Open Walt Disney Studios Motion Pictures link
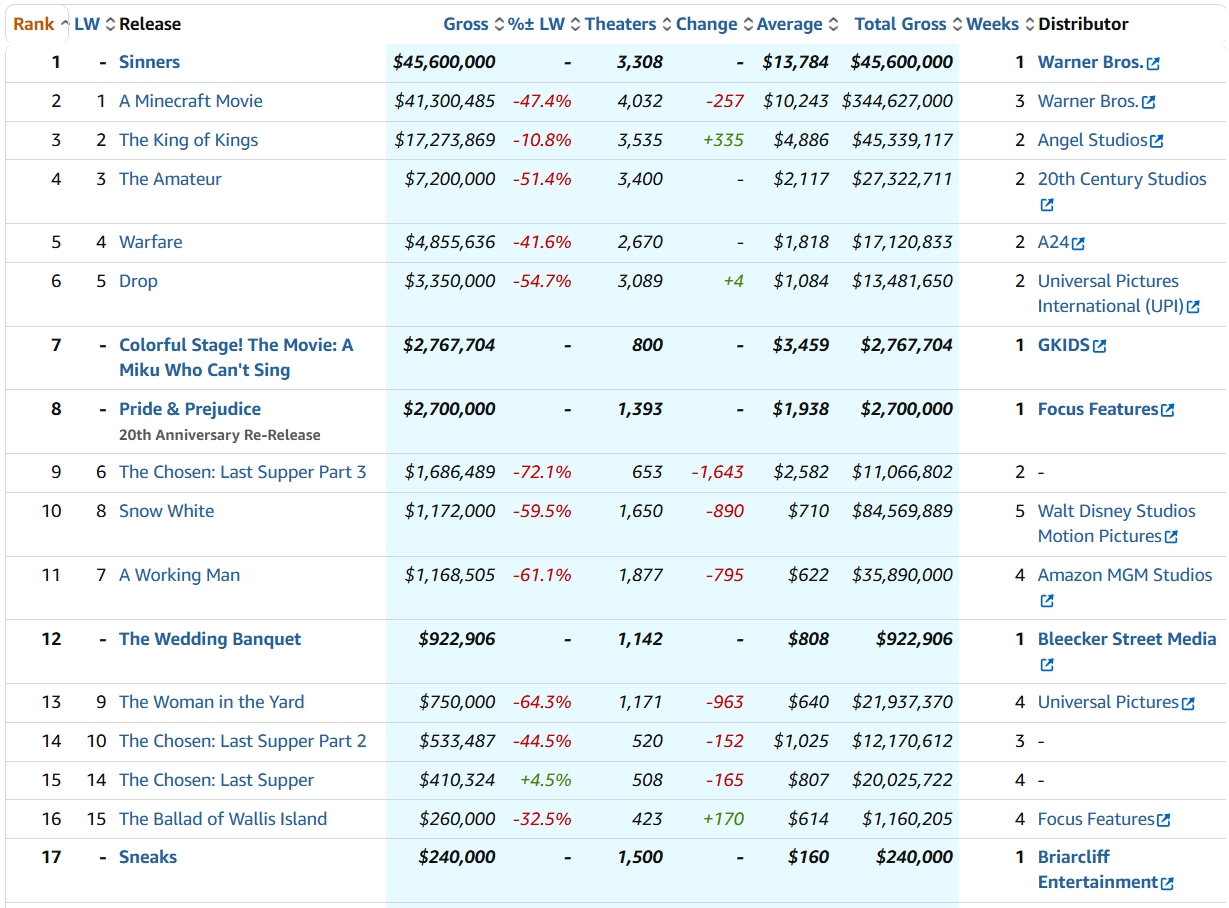1229x908 pixels. [1117, 523]
